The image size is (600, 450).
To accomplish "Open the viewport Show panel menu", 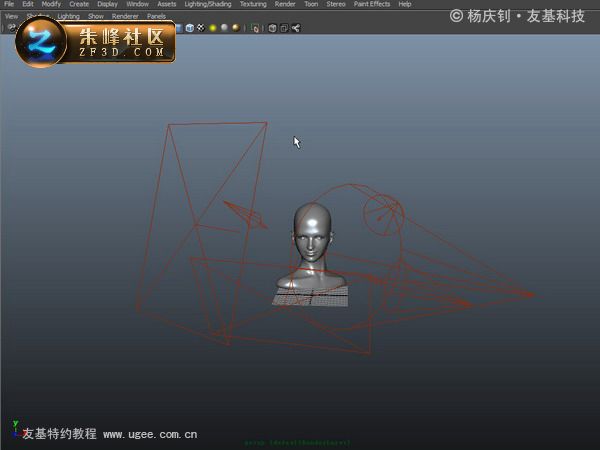I will (x=96, y=16).
